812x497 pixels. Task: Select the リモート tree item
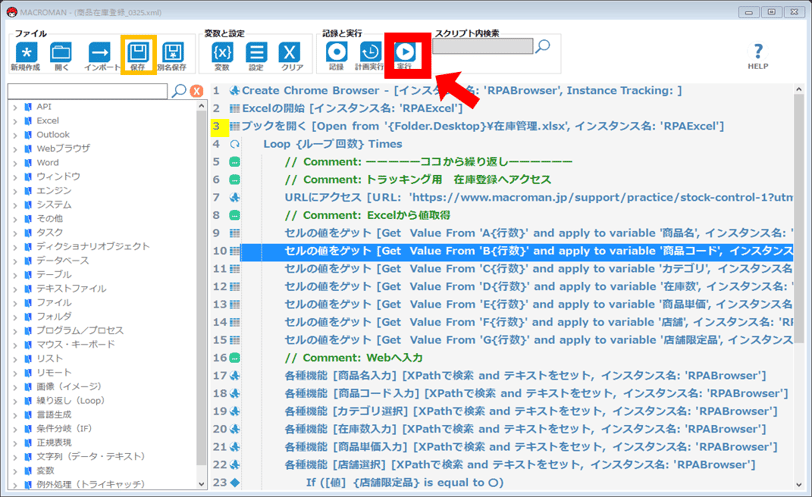(x=54, y=372)
